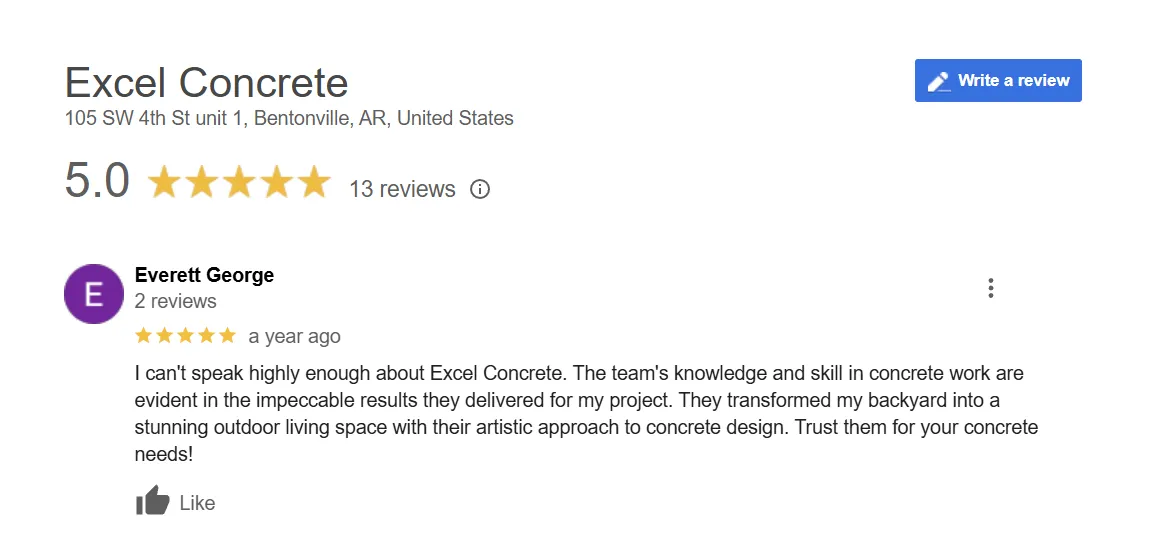Click the pencil icon in the review button
1153x556 pixels.
[x=938, y=81]
